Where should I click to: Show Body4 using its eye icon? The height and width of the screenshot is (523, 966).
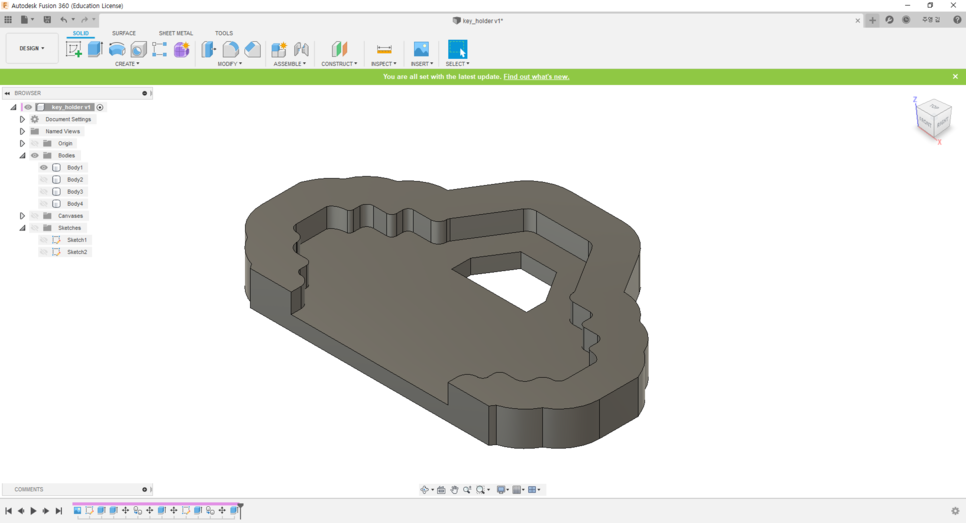click(x=44, y=203)
